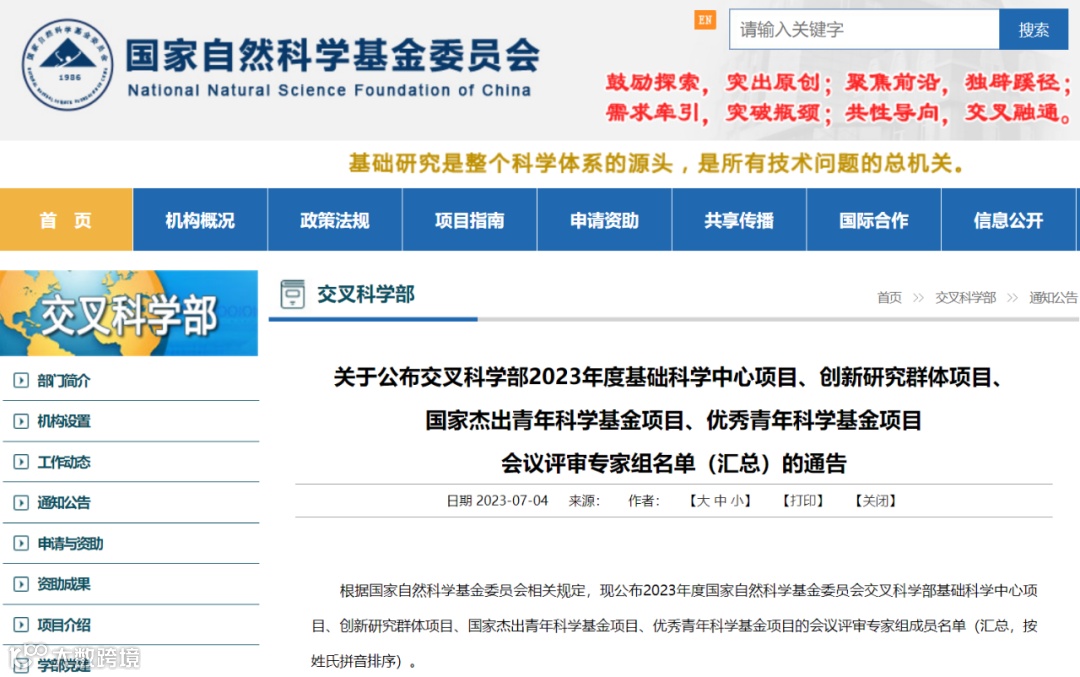Click the 国家自然科学基金委员会 site title
Screen dimensions: 1080x677
tap(333, 55)
